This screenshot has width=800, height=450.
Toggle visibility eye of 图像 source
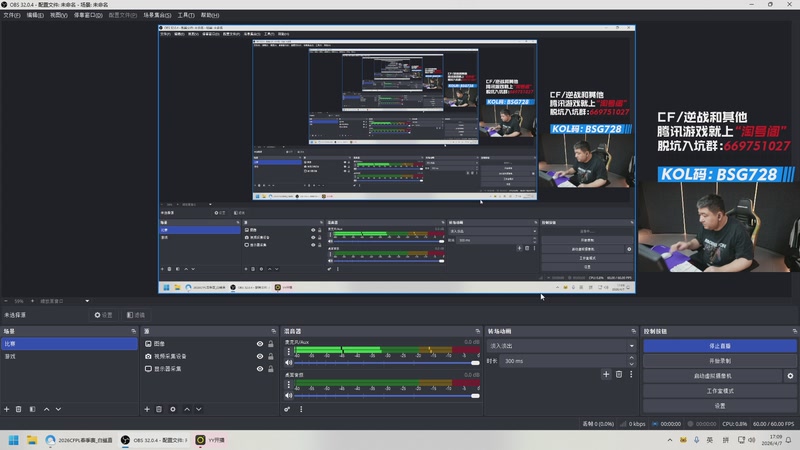[260, 344]
